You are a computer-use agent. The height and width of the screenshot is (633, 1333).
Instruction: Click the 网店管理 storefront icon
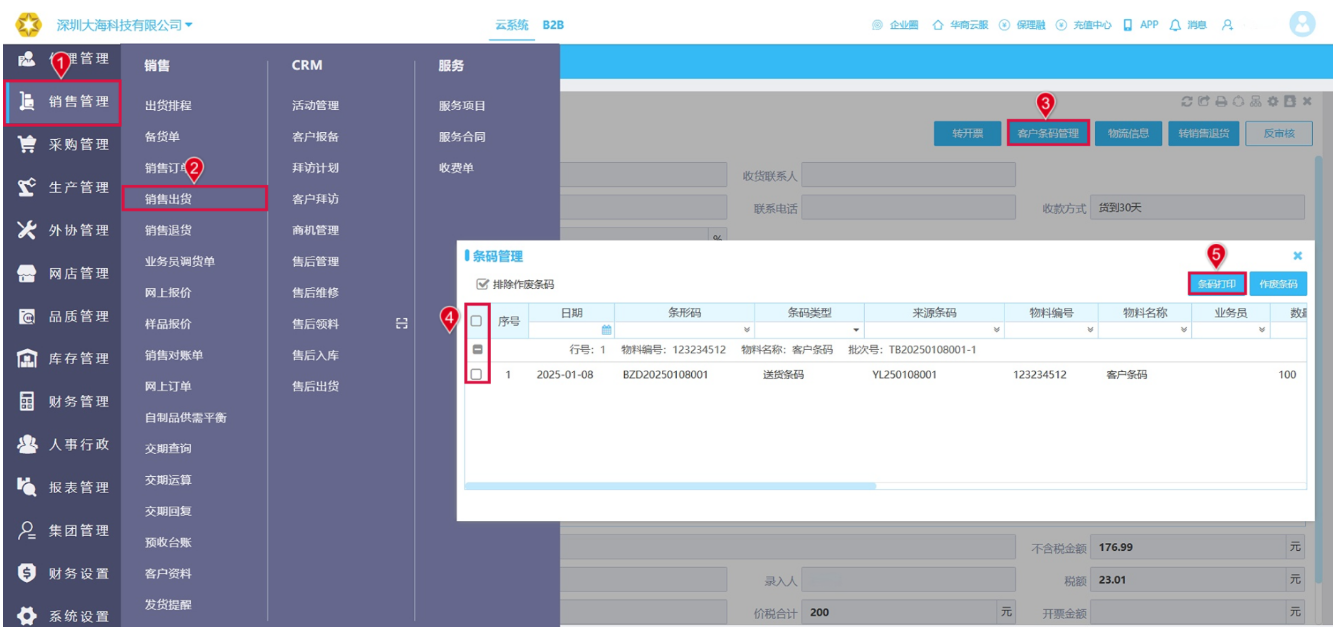(28, 274)
